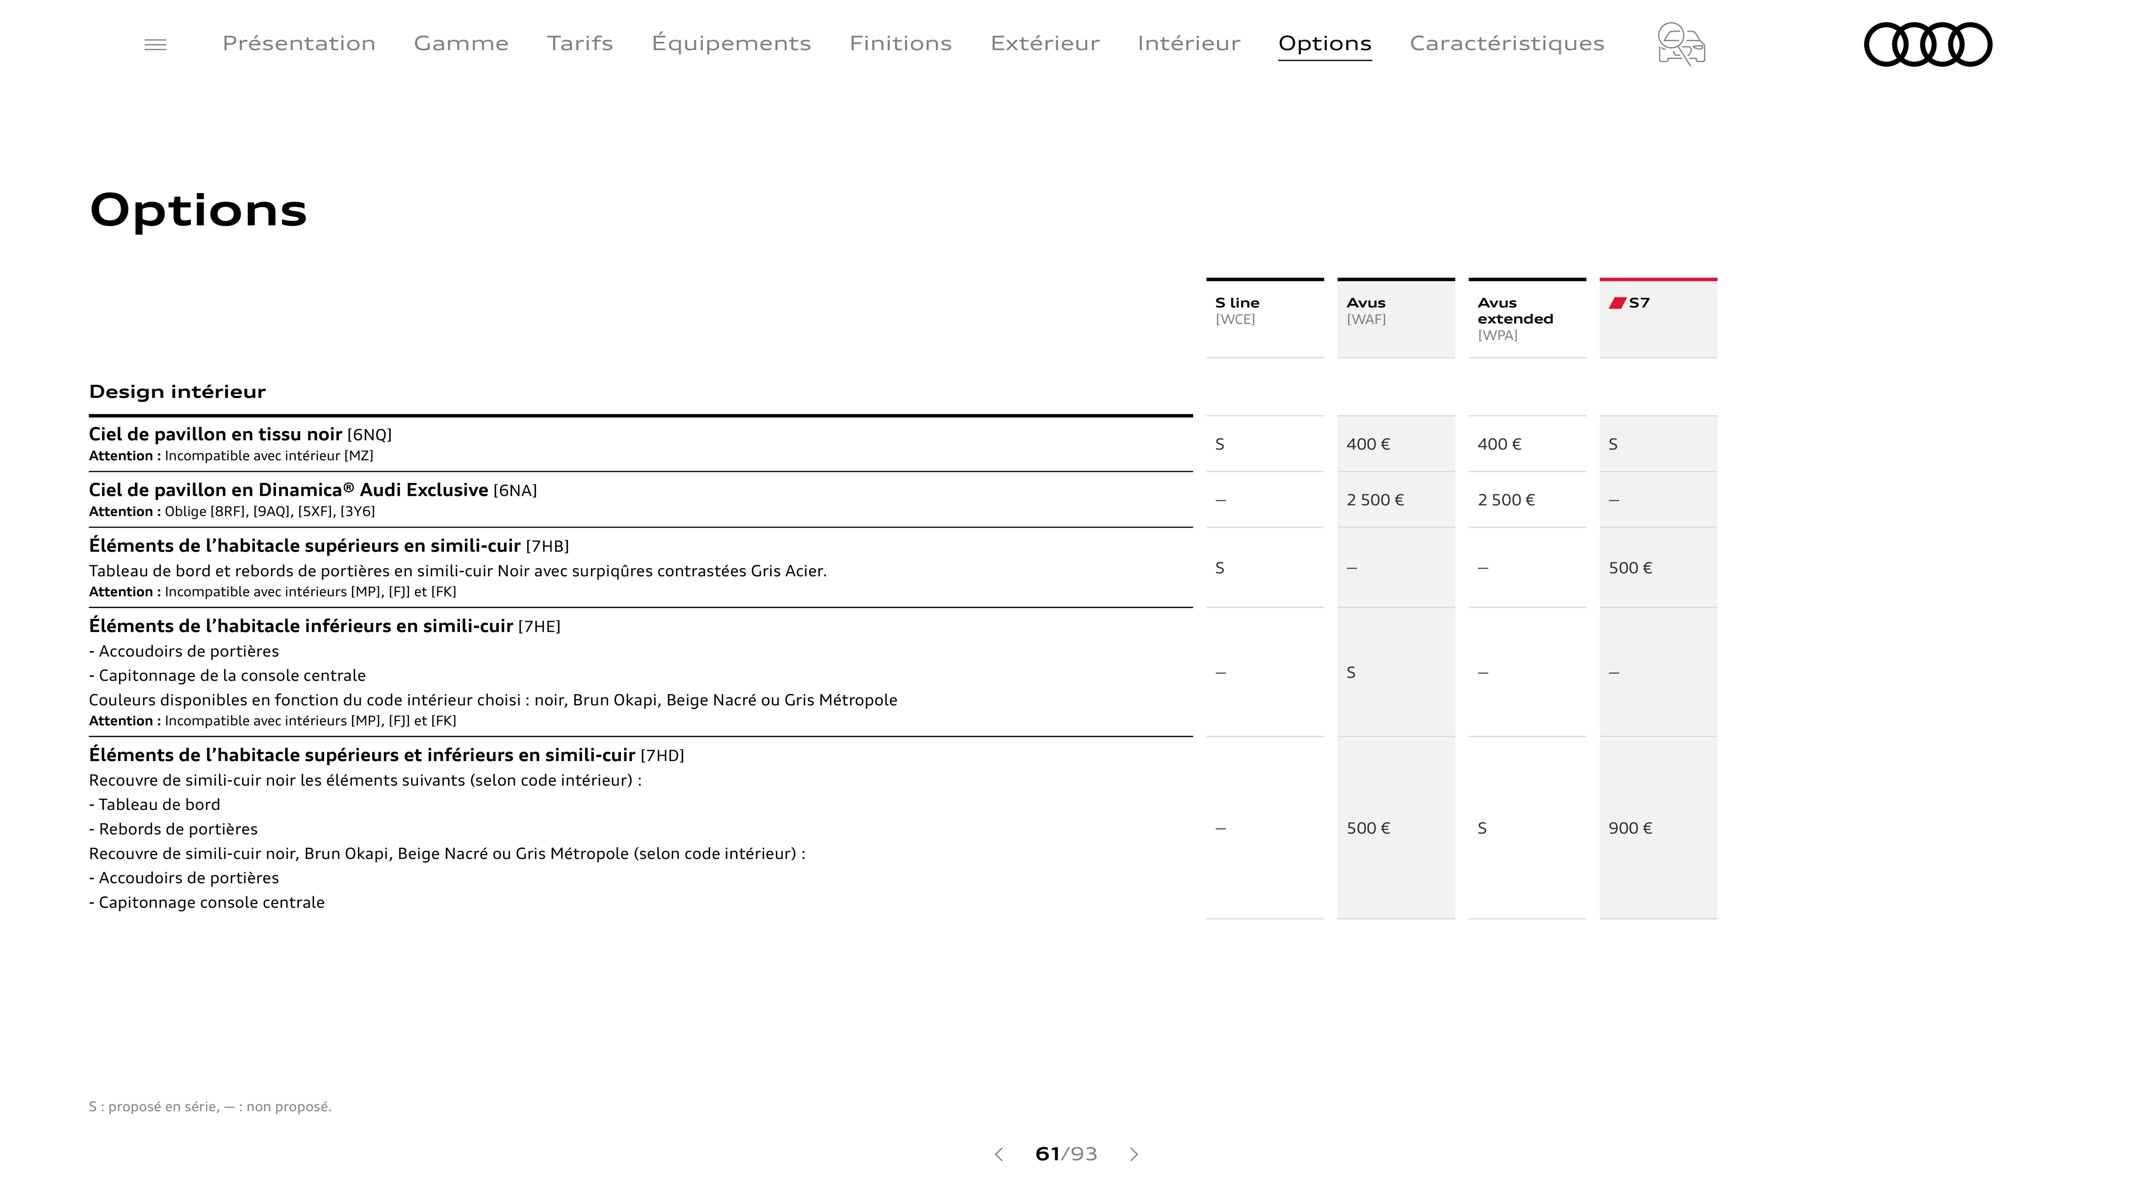Image resolution: width=2133 pixels, height=1200 pixels.
Task: Click the Avus [WAF] column header
Action: tap(1396, 318)
